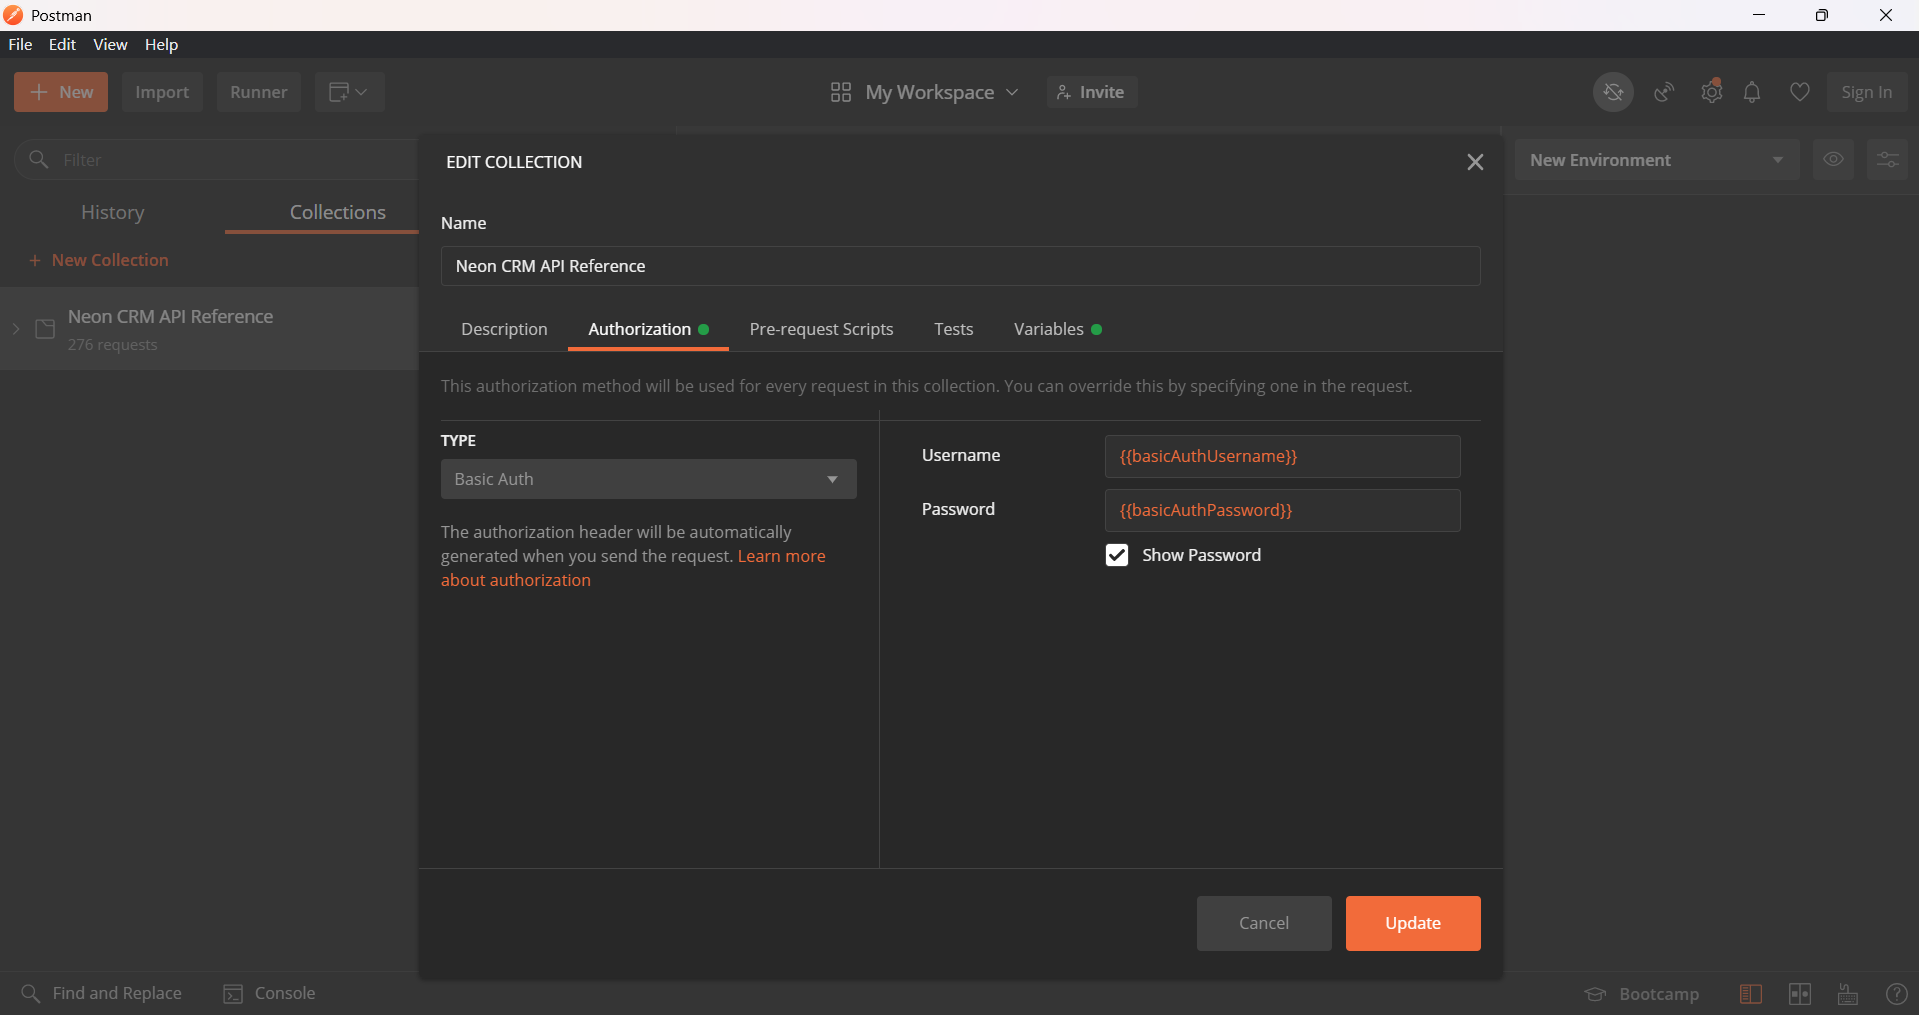1919x1015 pixels.
Task: Select the Collections sidebar tab
Action: [x=338, y=212]
